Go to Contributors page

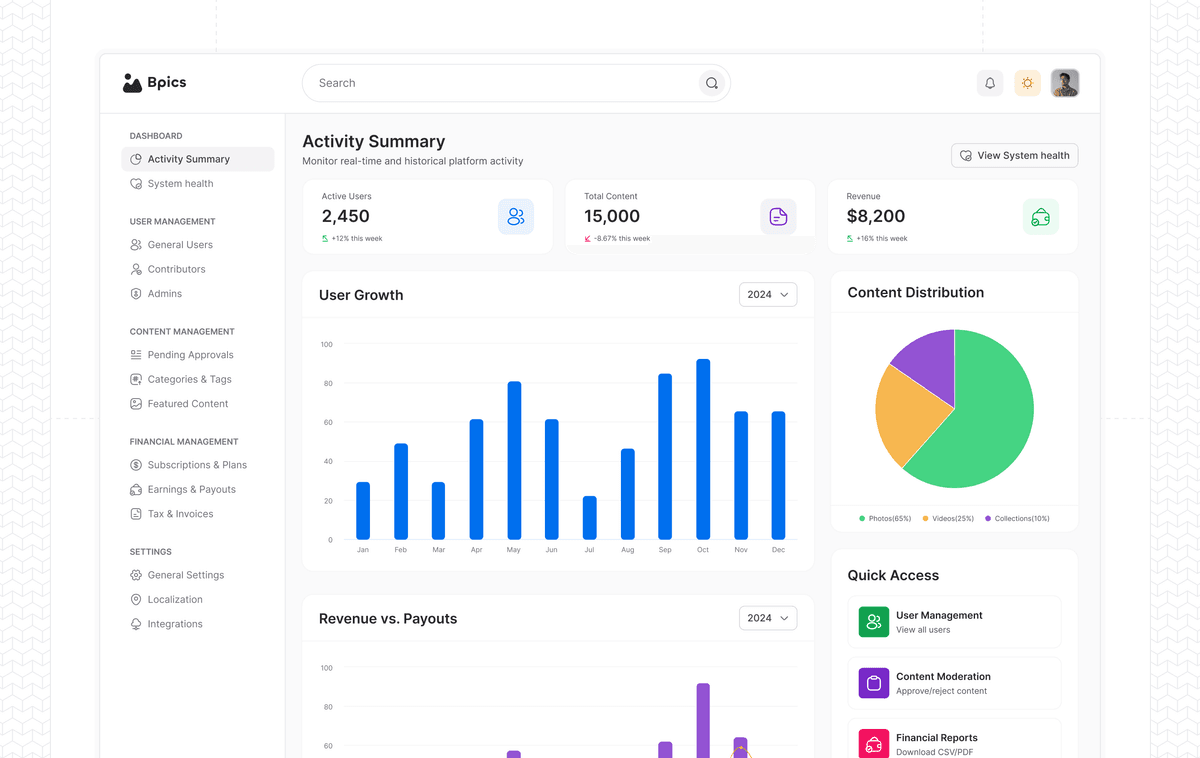coord(198,269)
